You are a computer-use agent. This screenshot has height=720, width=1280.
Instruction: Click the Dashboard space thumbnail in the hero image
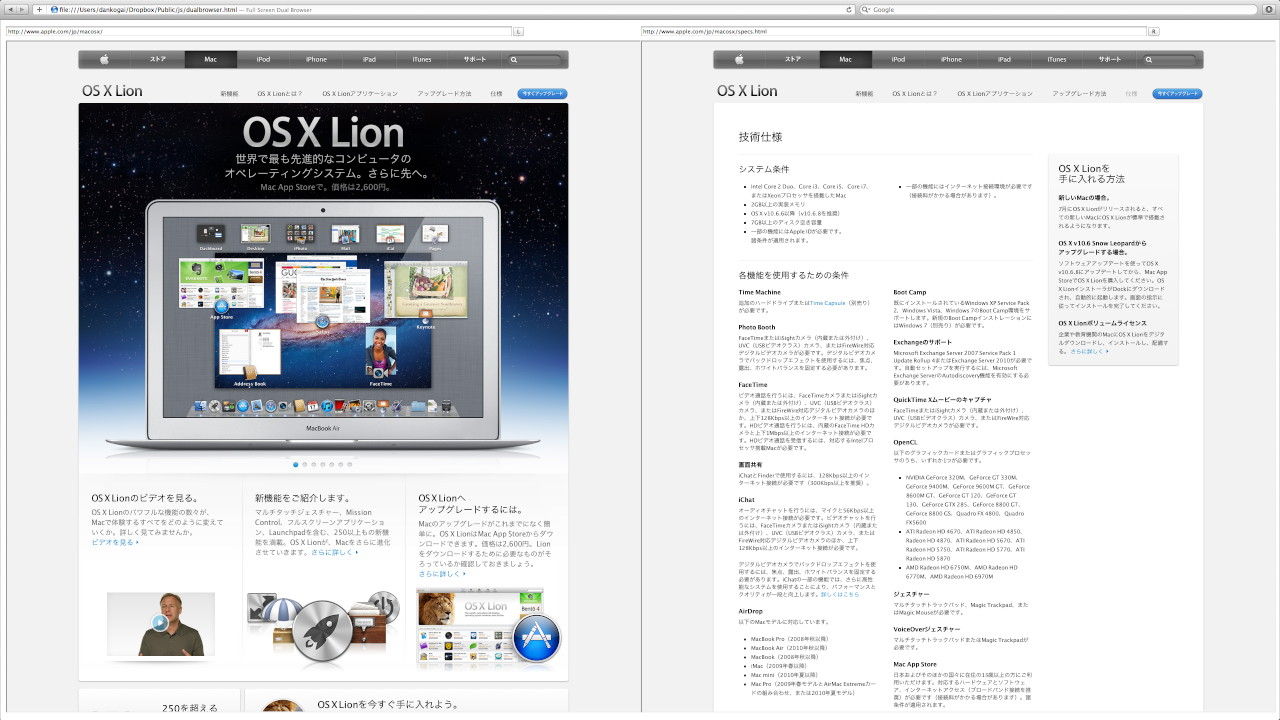click(x=211, y=235)
